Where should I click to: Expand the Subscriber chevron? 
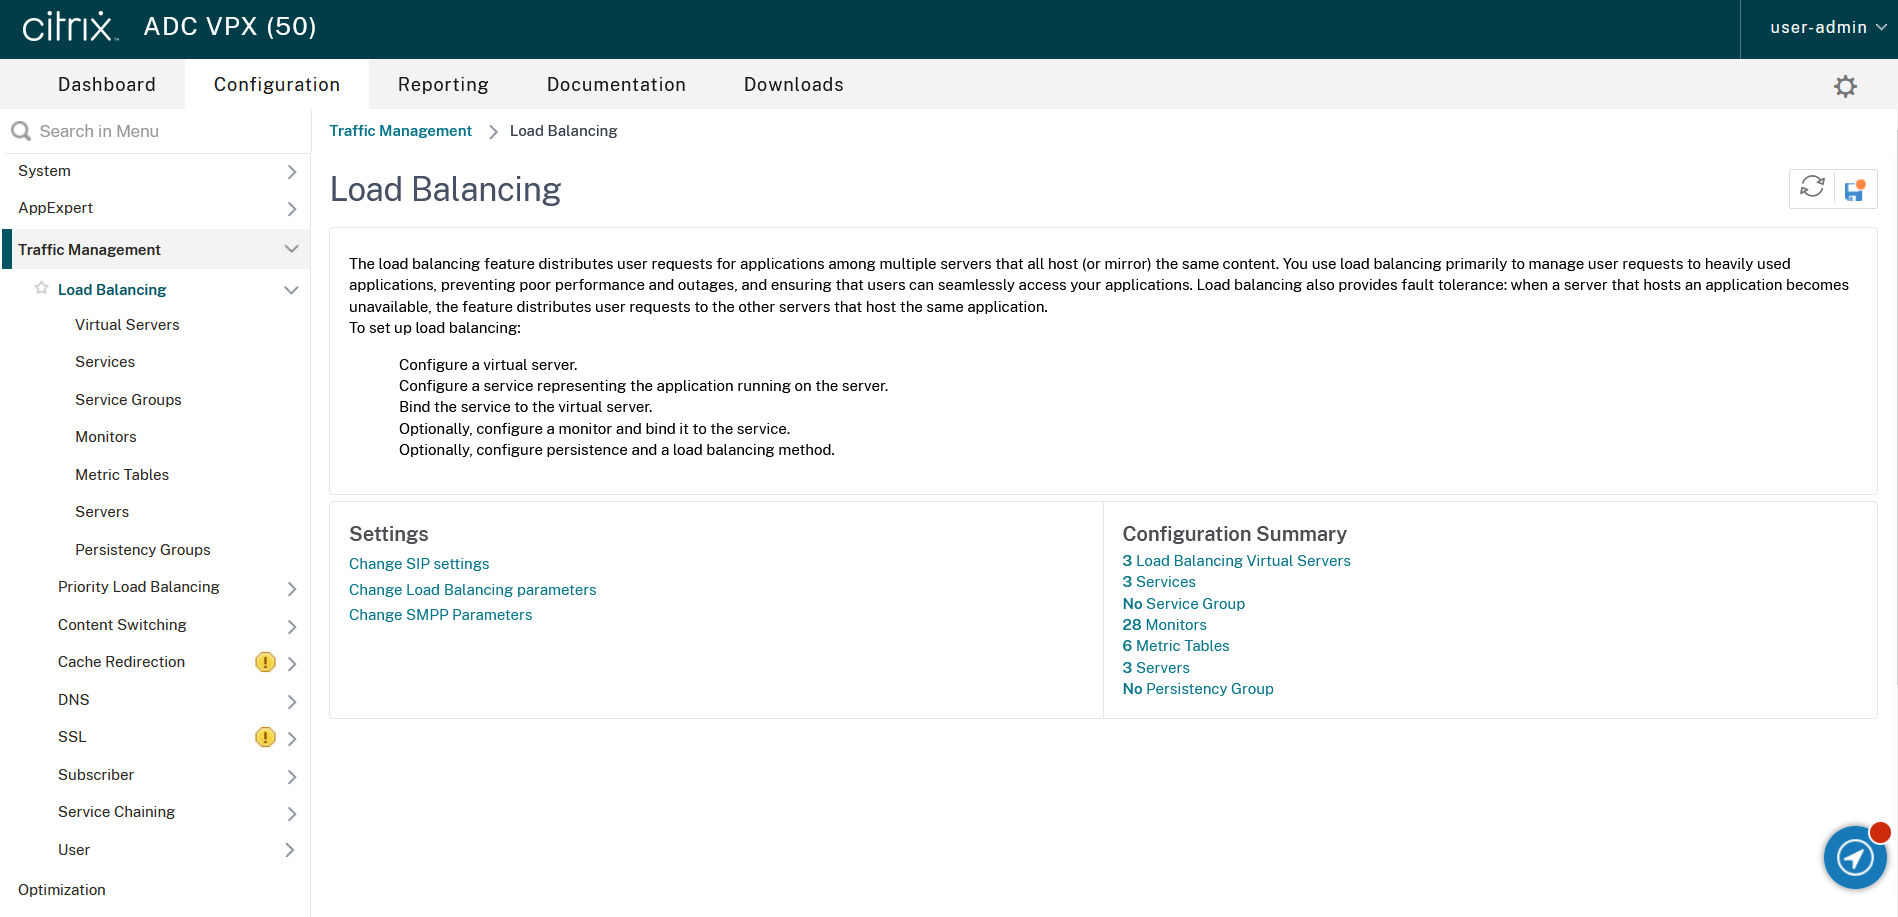(x=291, y=776)
